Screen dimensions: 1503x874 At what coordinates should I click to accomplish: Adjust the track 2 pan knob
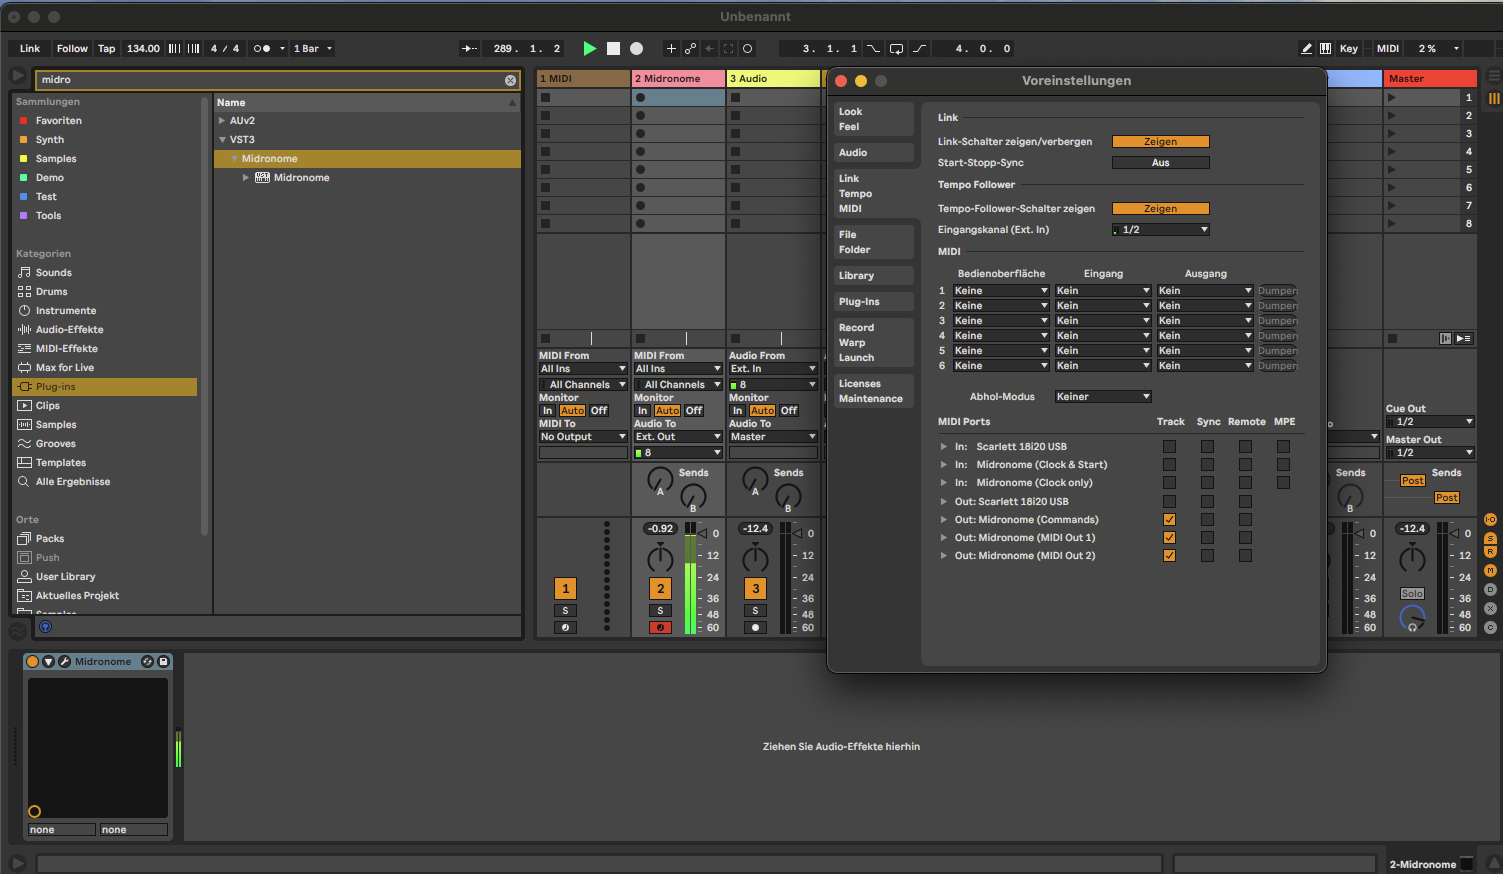(660, 558)
